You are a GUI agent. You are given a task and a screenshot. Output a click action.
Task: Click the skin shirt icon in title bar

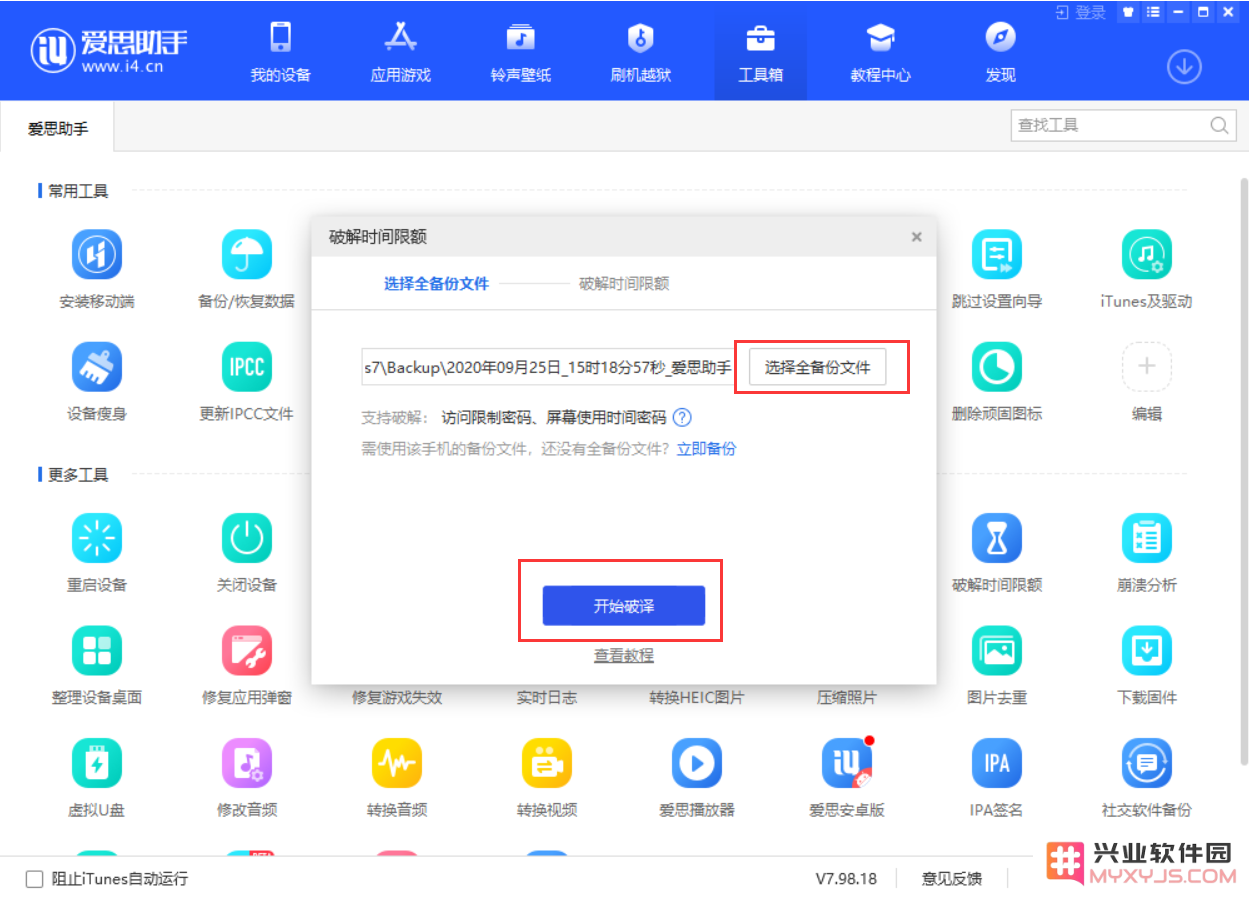tap(1128, 12)
